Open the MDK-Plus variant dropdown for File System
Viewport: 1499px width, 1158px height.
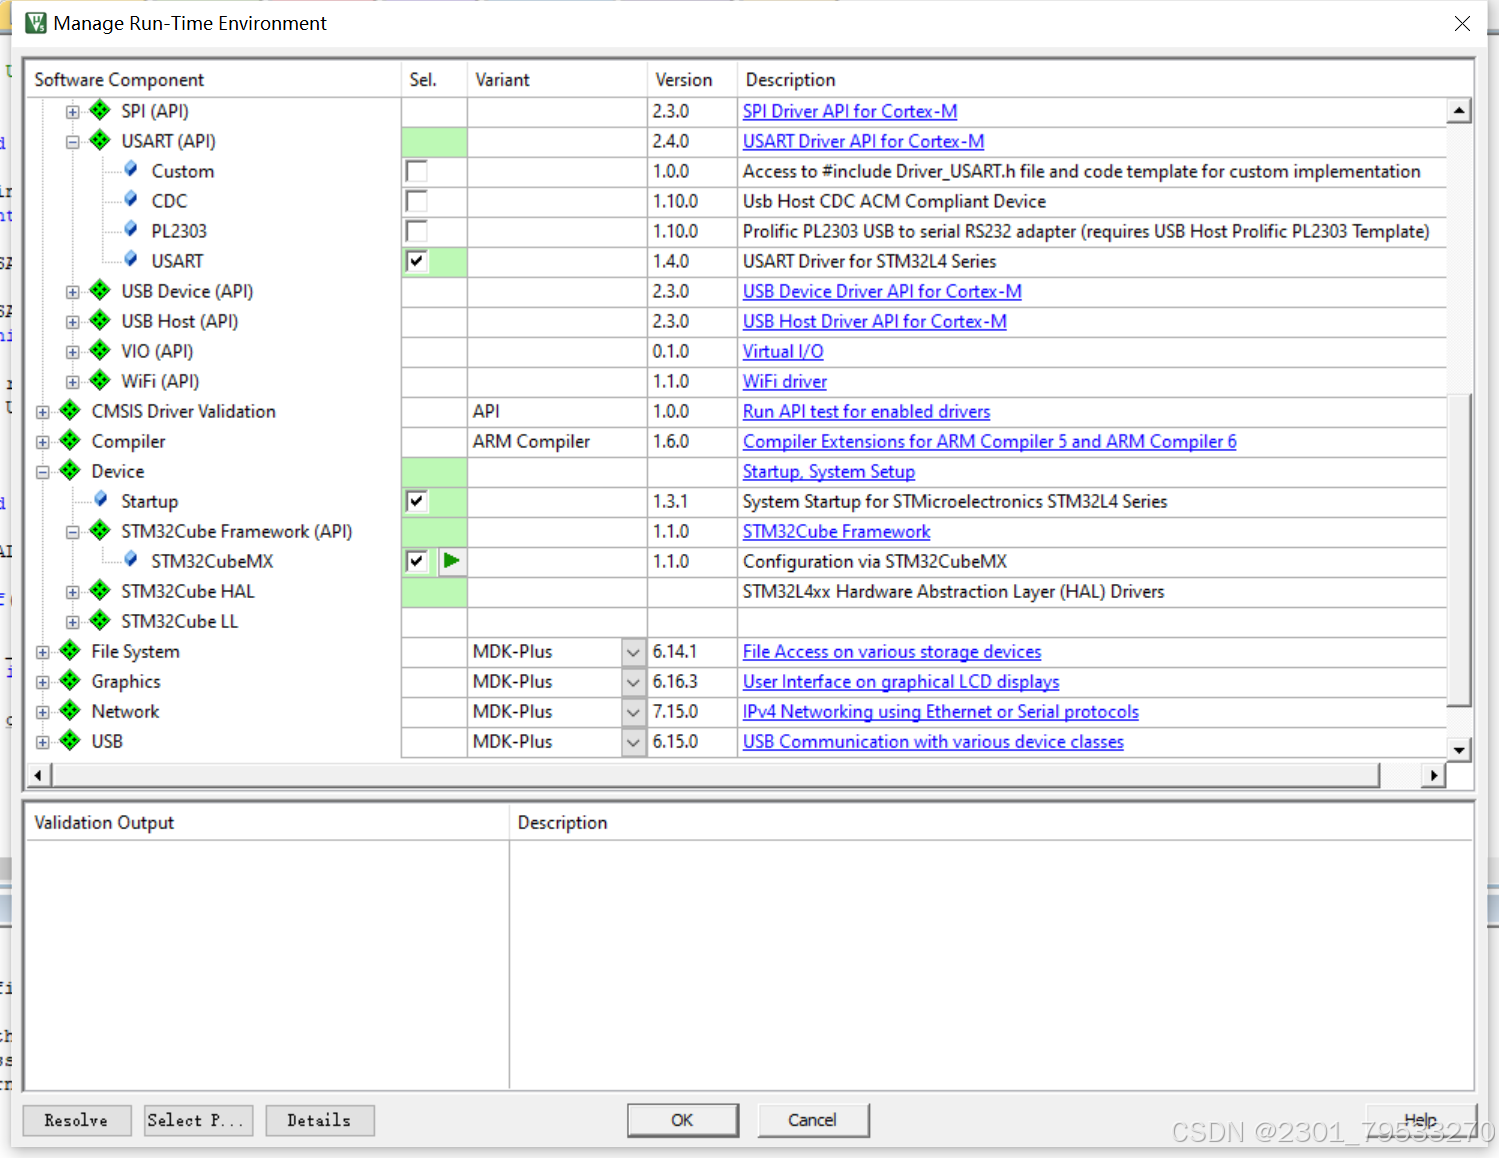point(632,651)
